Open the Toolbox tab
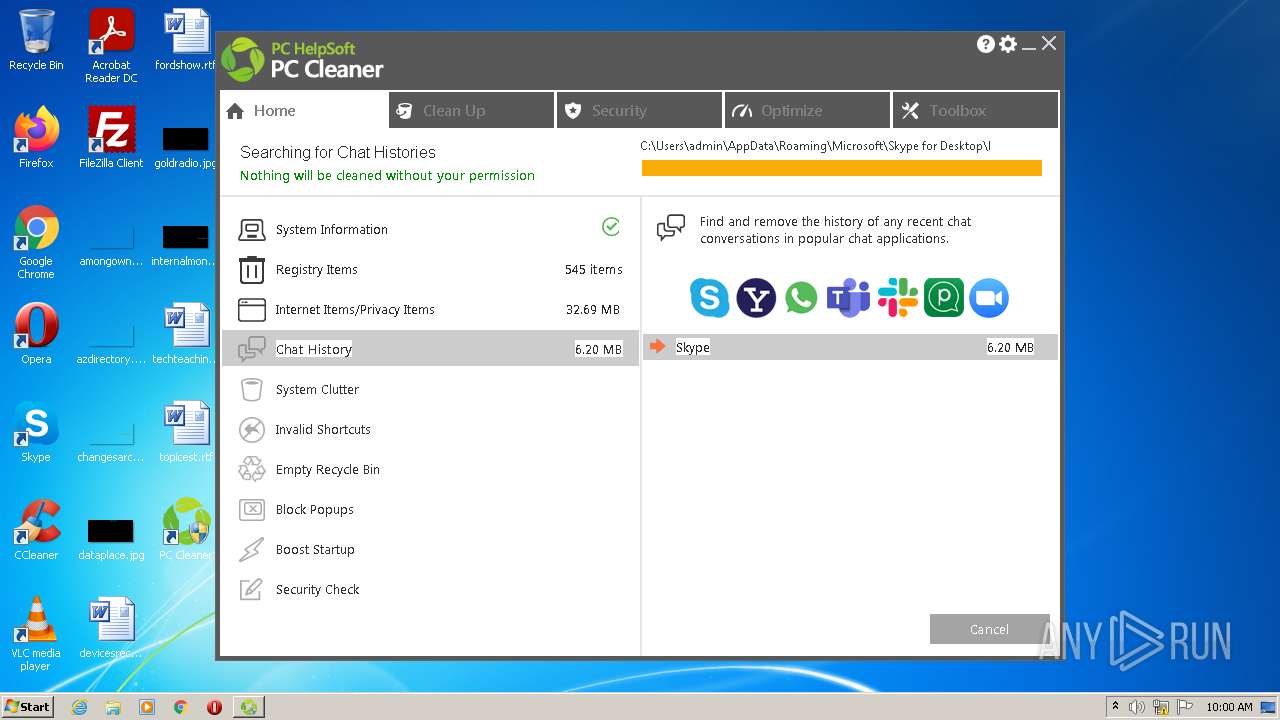Screen dimensions: 1280x720 click(976, 110)
